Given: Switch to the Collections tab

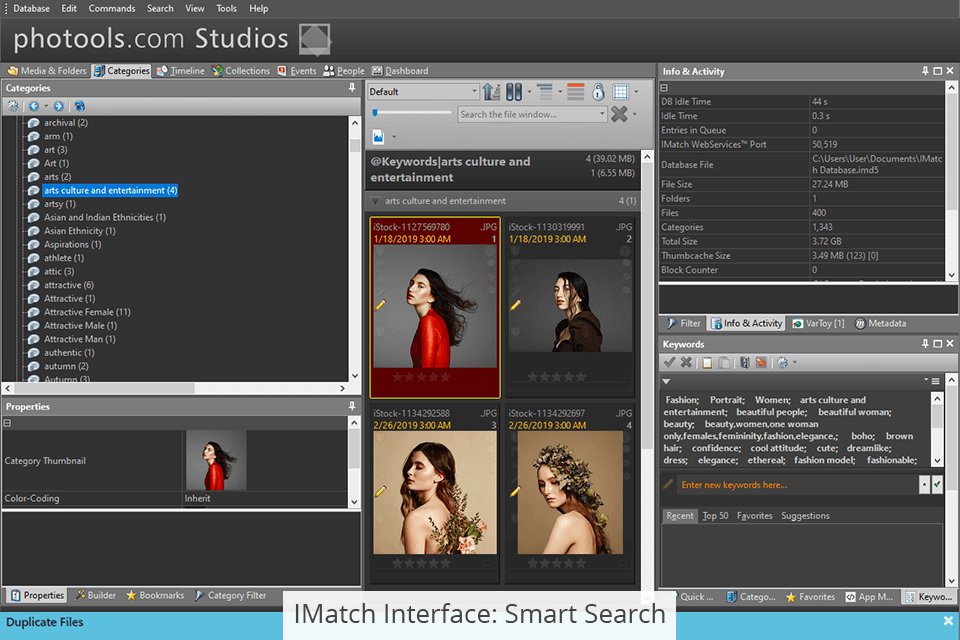Looking at the screenshot, I should click(241, 70).
